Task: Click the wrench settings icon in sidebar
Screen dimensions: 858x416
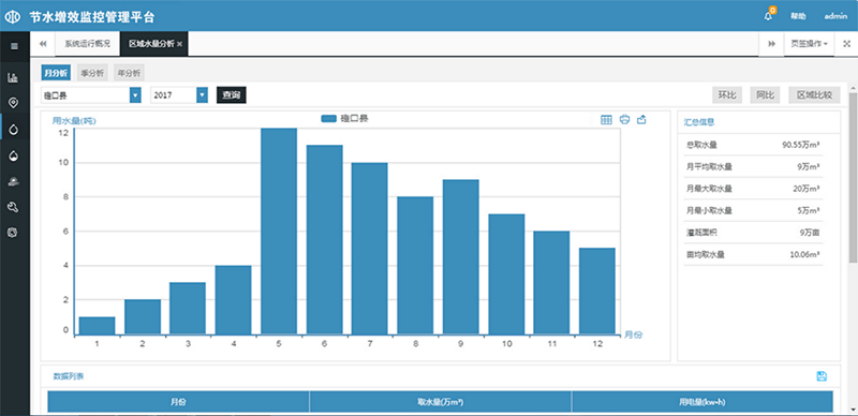Action: point(13,207)
